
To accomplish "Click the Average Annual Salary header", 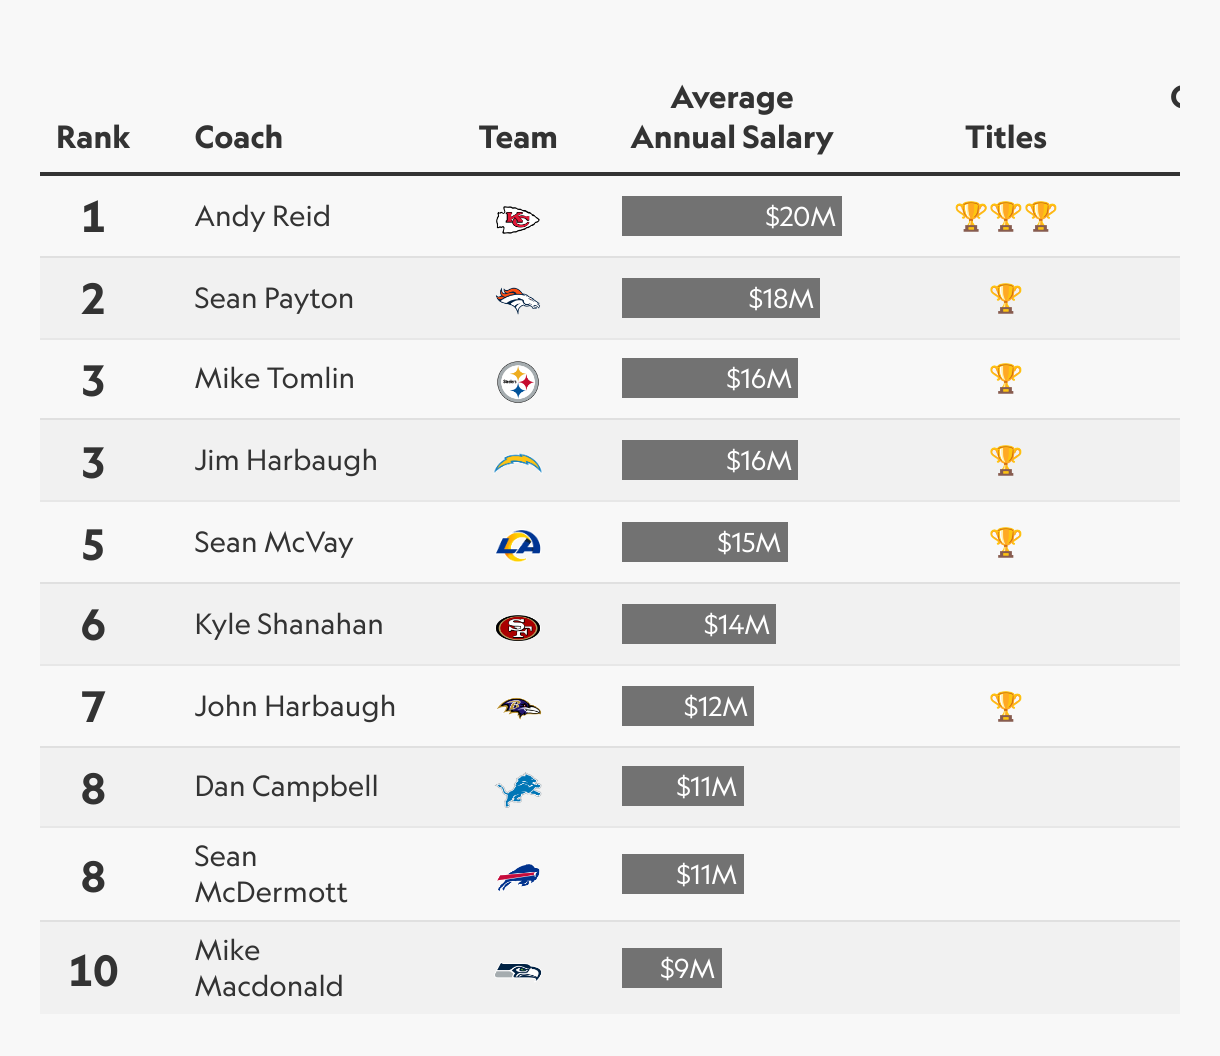I will point(732,117).
